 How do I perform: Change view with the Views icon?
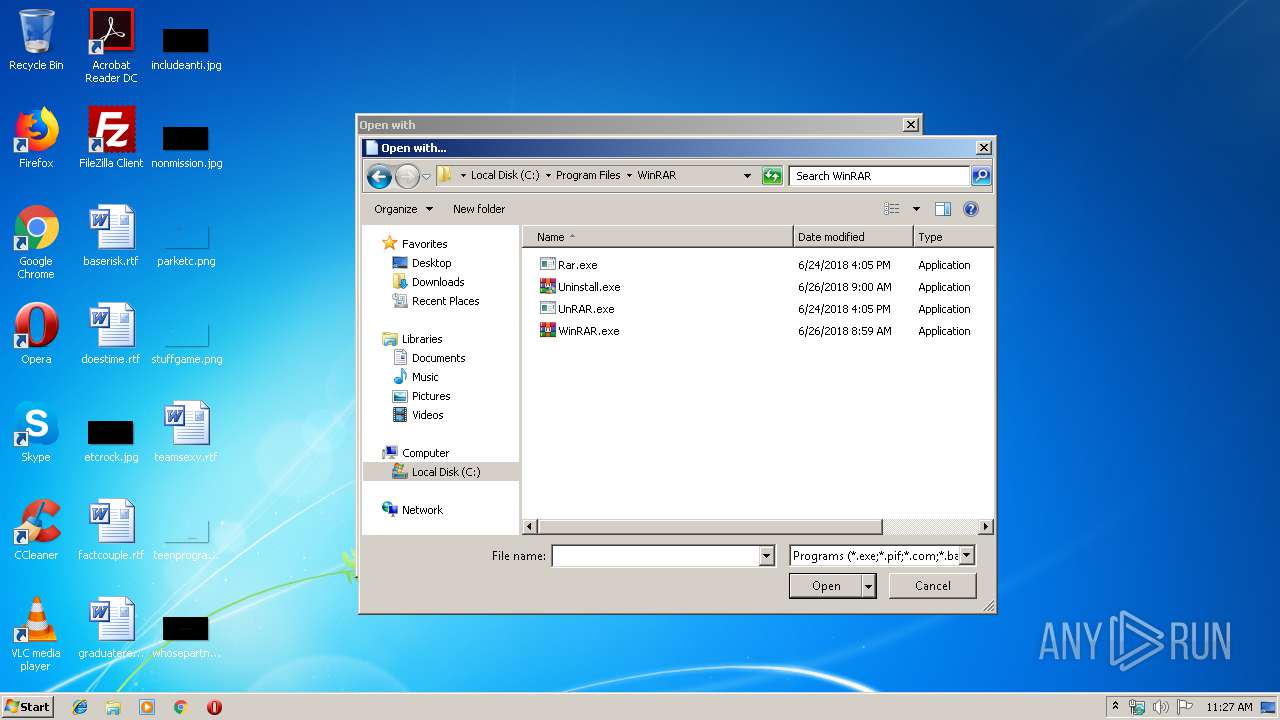(892, 209)
